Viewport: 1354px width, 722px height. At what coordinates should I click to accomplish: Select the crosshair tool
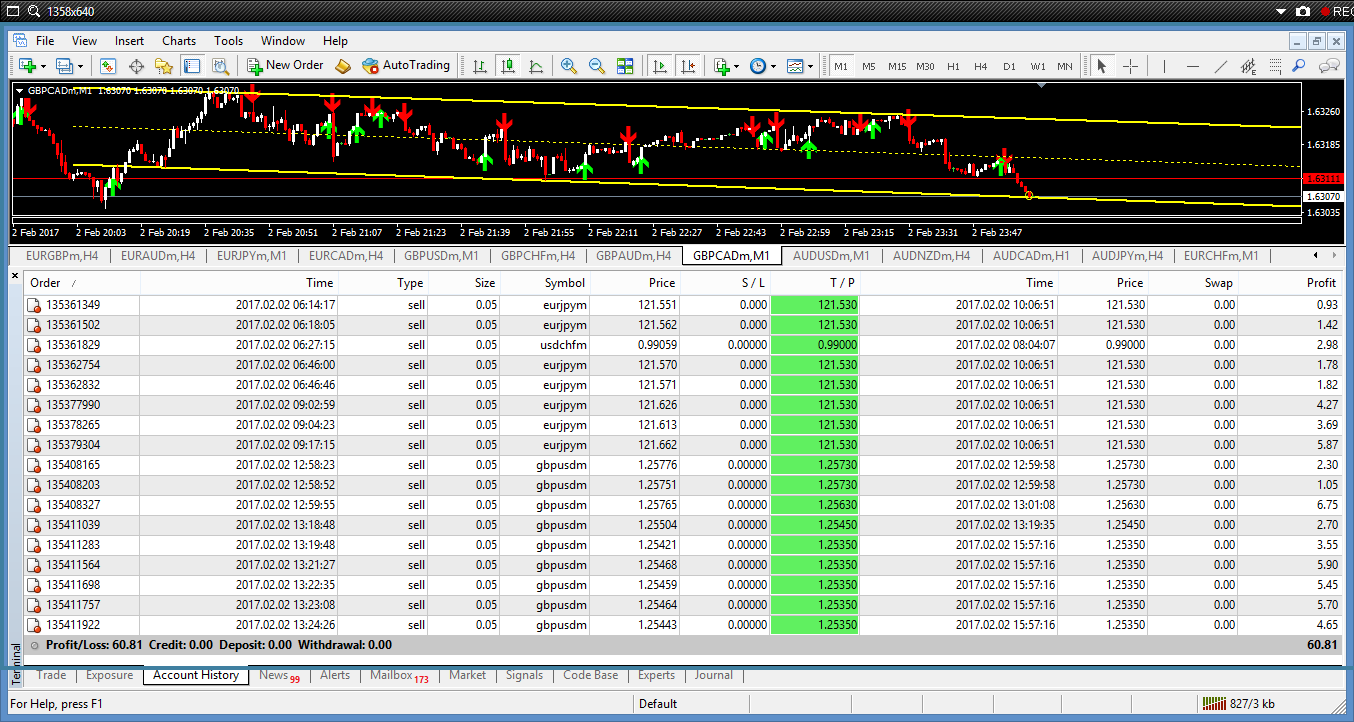click(1131, 66)
